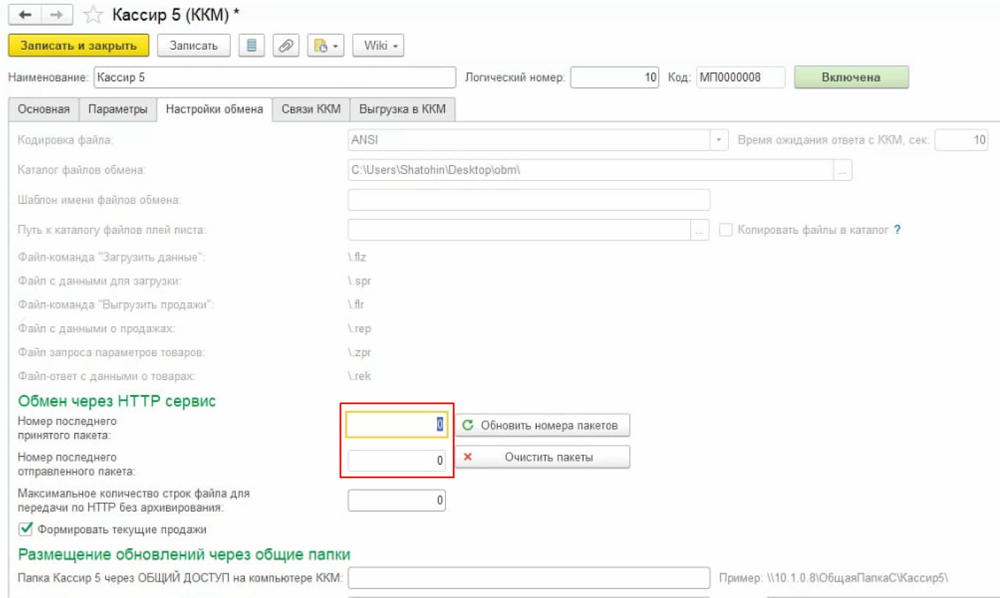Click browse button for playlist catalog path
This screenshot has height=598, width=1000.
pyautogui.click(x=699, y=230)
